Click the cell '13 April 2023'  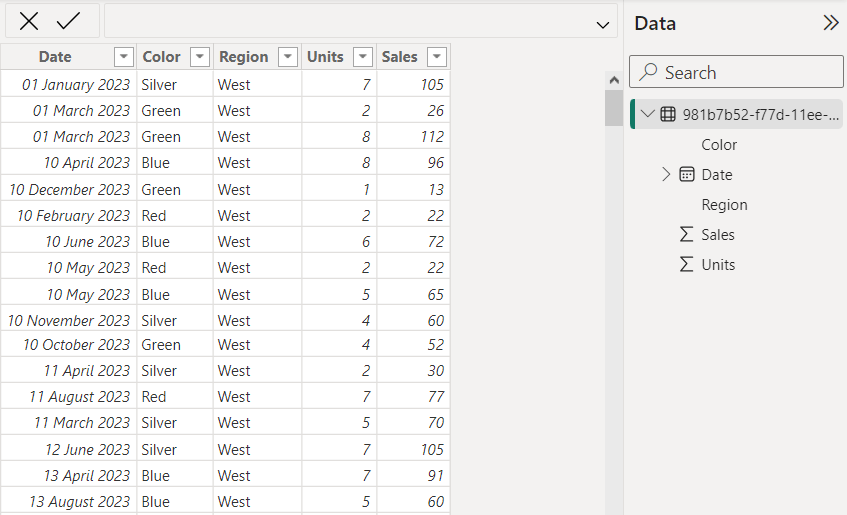(69, 475)
